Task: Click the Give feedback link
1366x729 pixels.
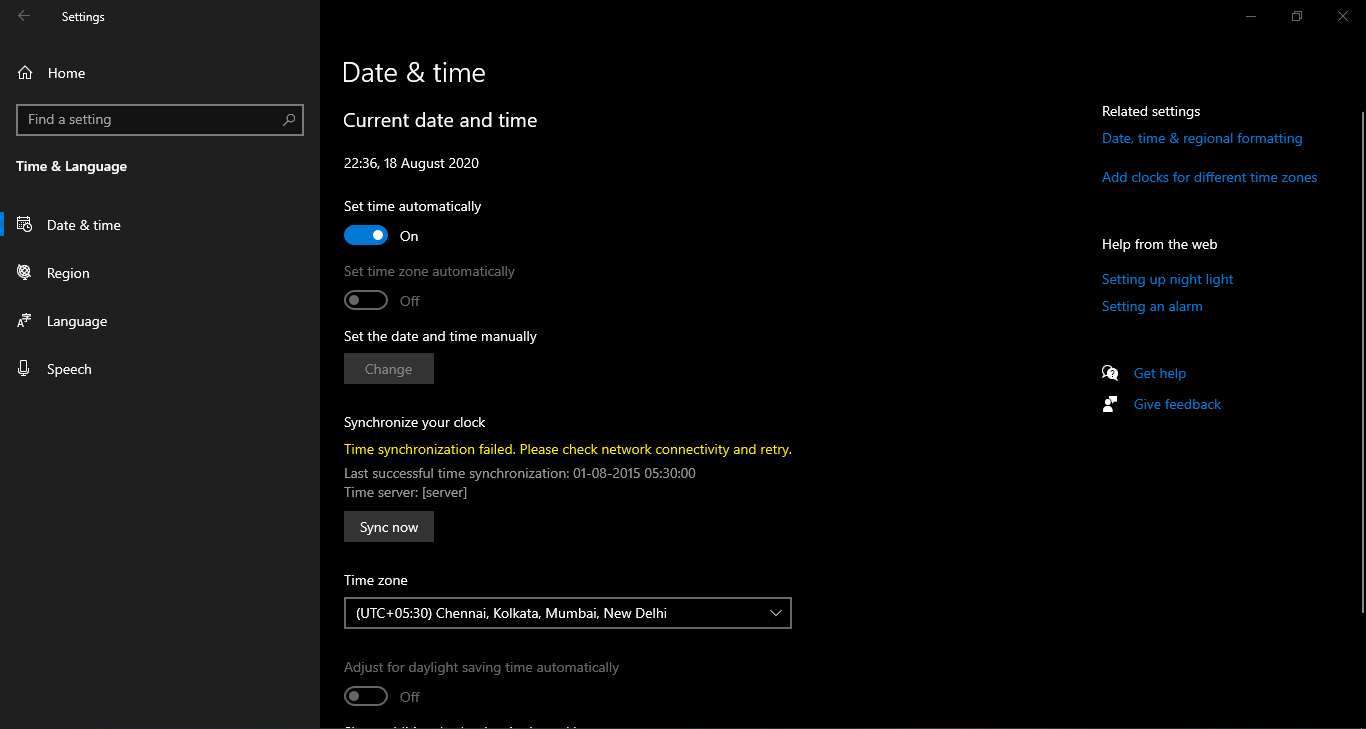Action: pyautogui.click(x=1177, y=404)
